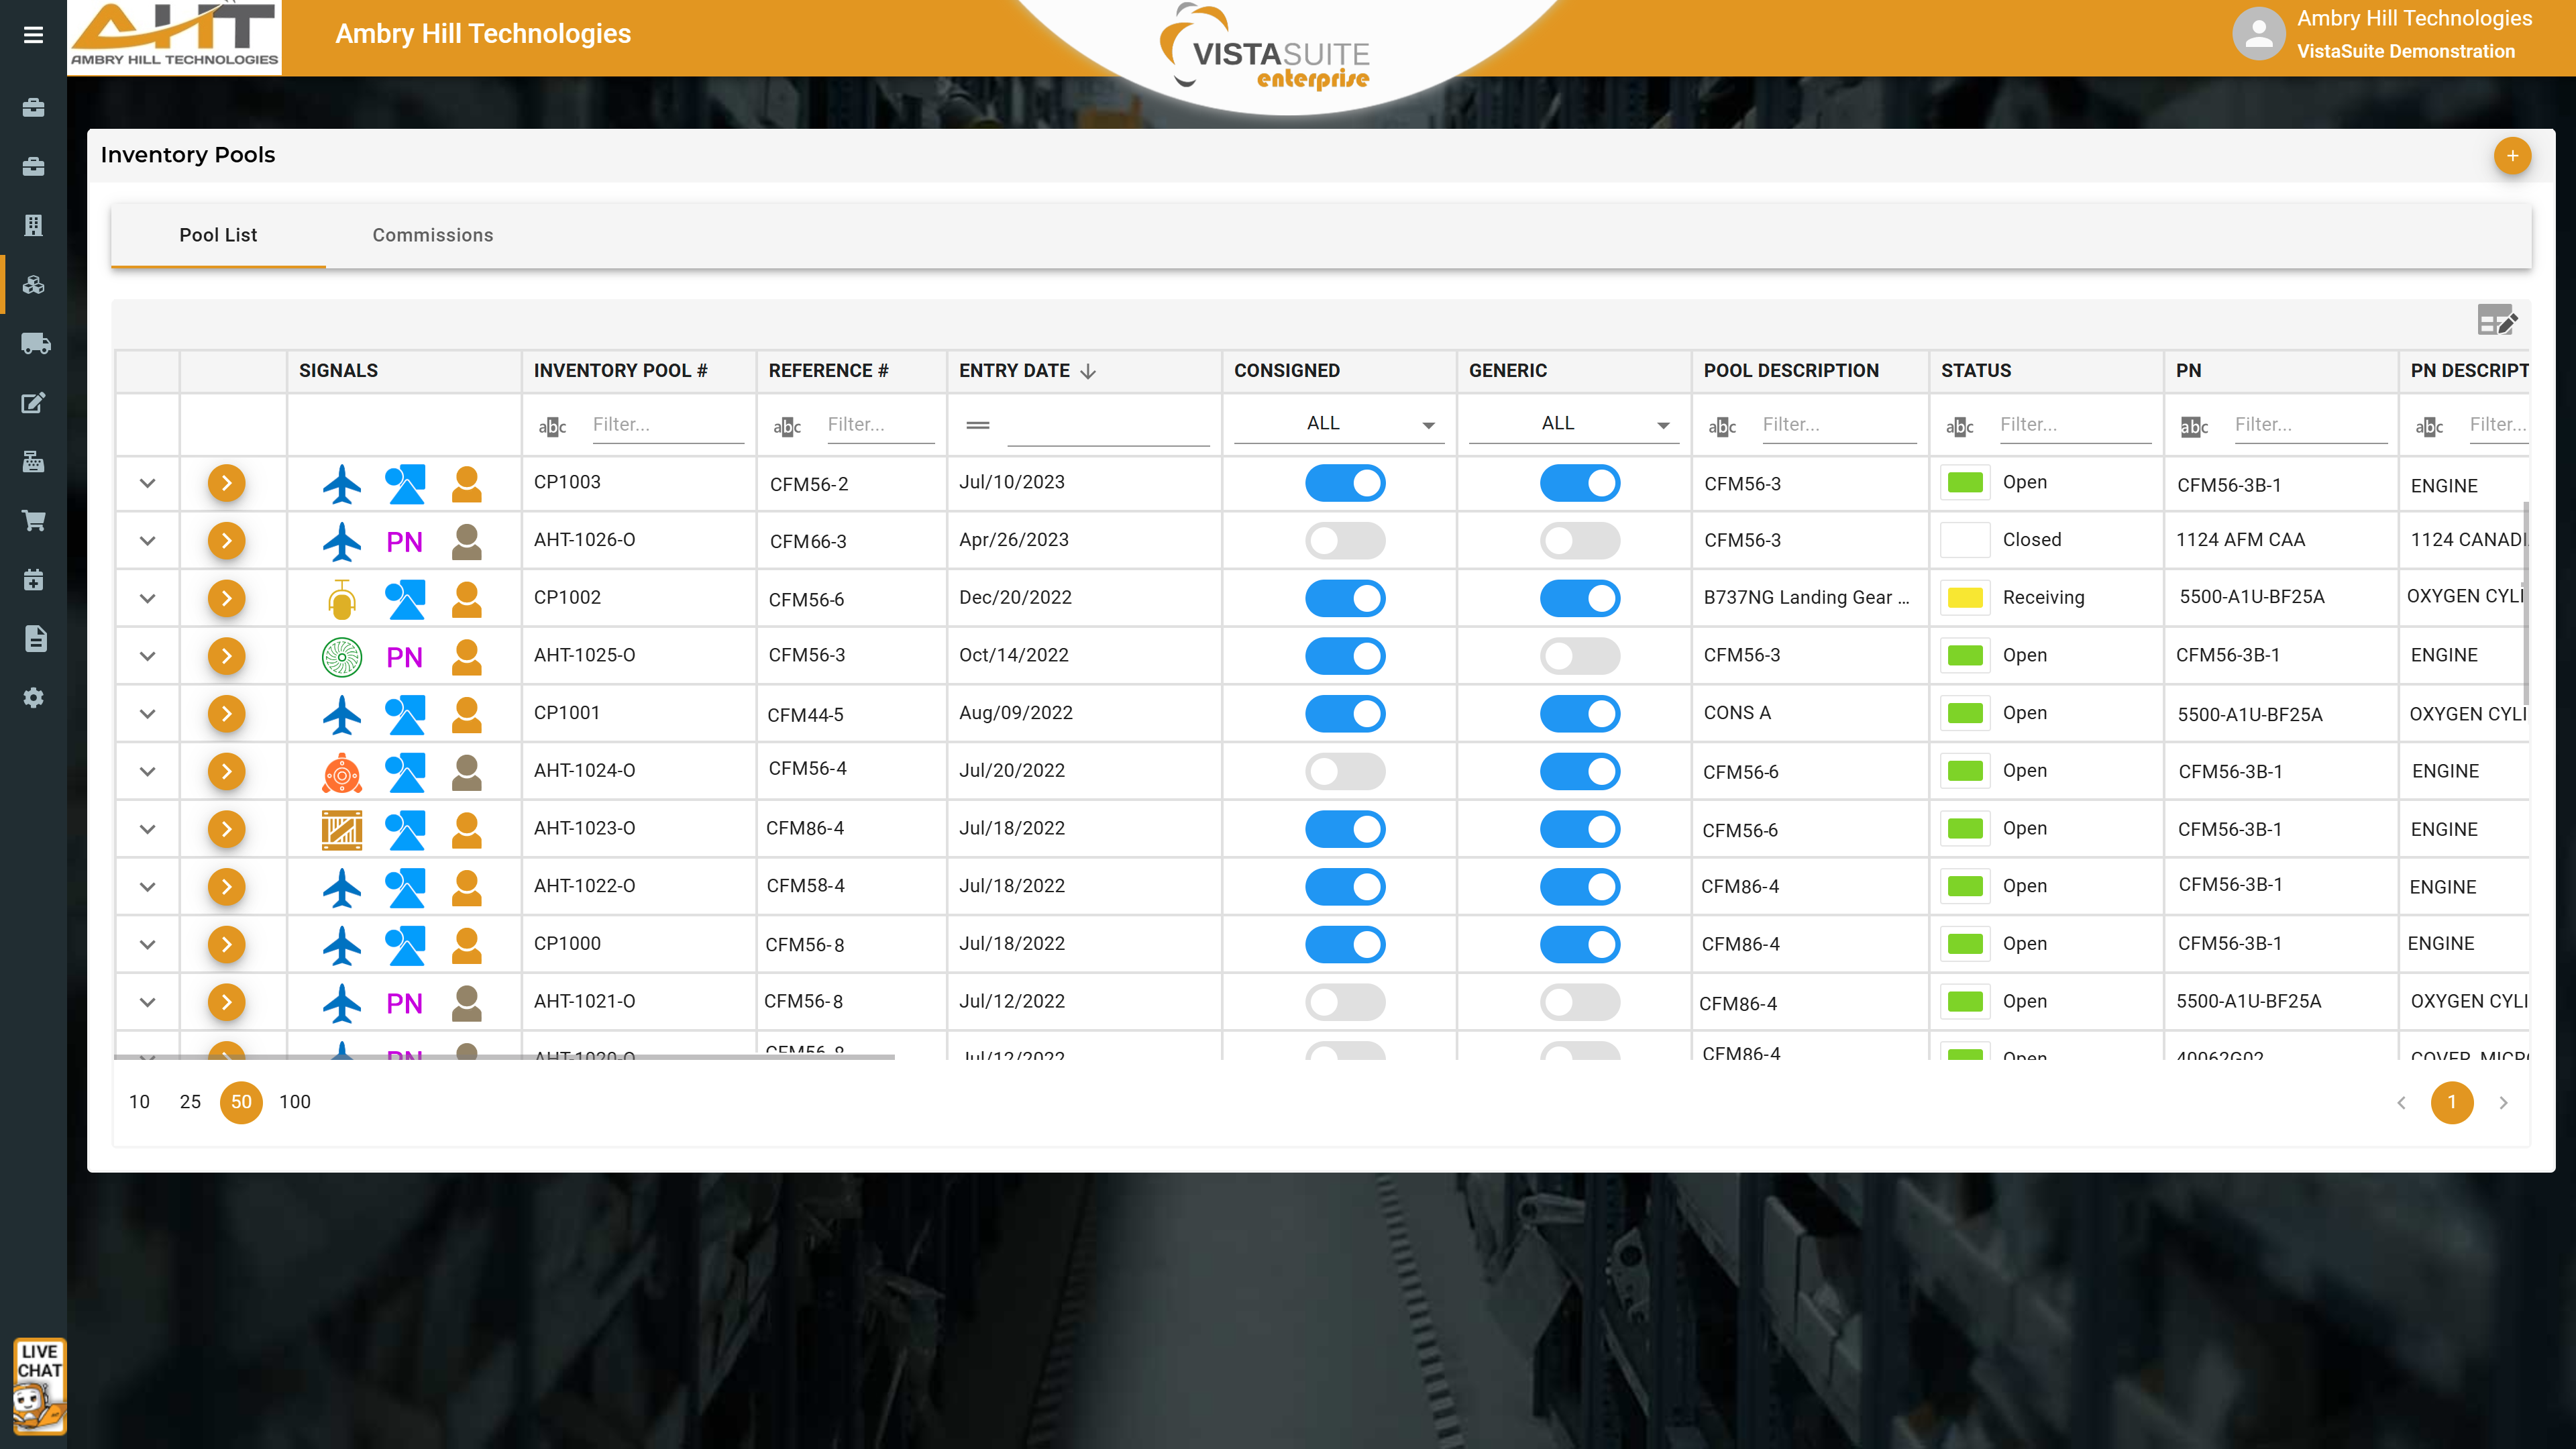This screenshot has width=2576, height=1449.
Task: Click the delivery truck sidebar icon
Action: point(35,344)
